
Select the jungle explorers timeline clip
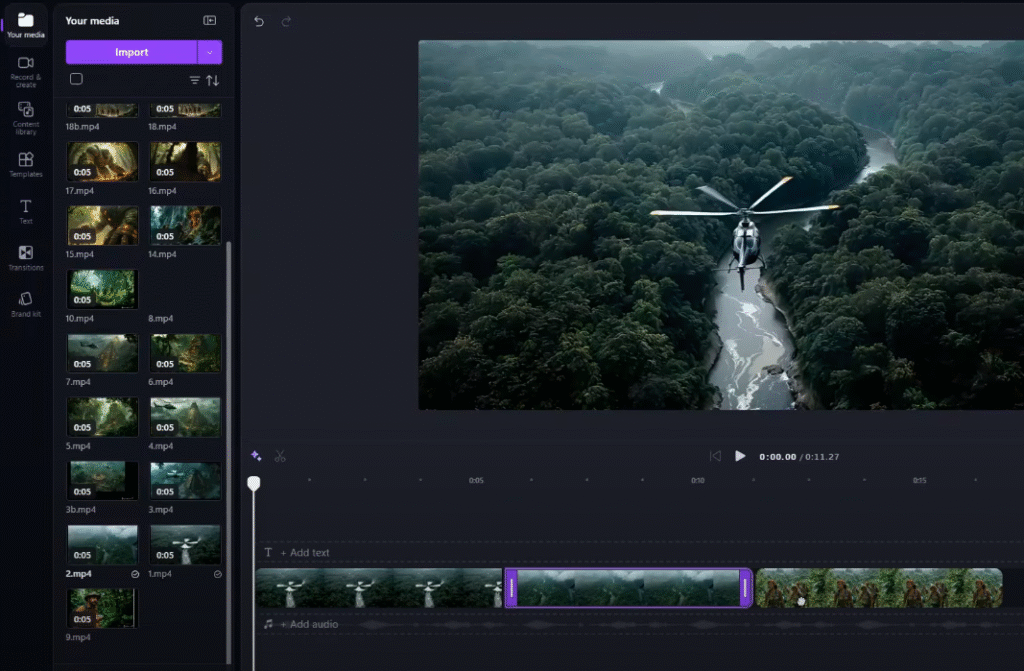pyautogui.click(x=879, y=588)
